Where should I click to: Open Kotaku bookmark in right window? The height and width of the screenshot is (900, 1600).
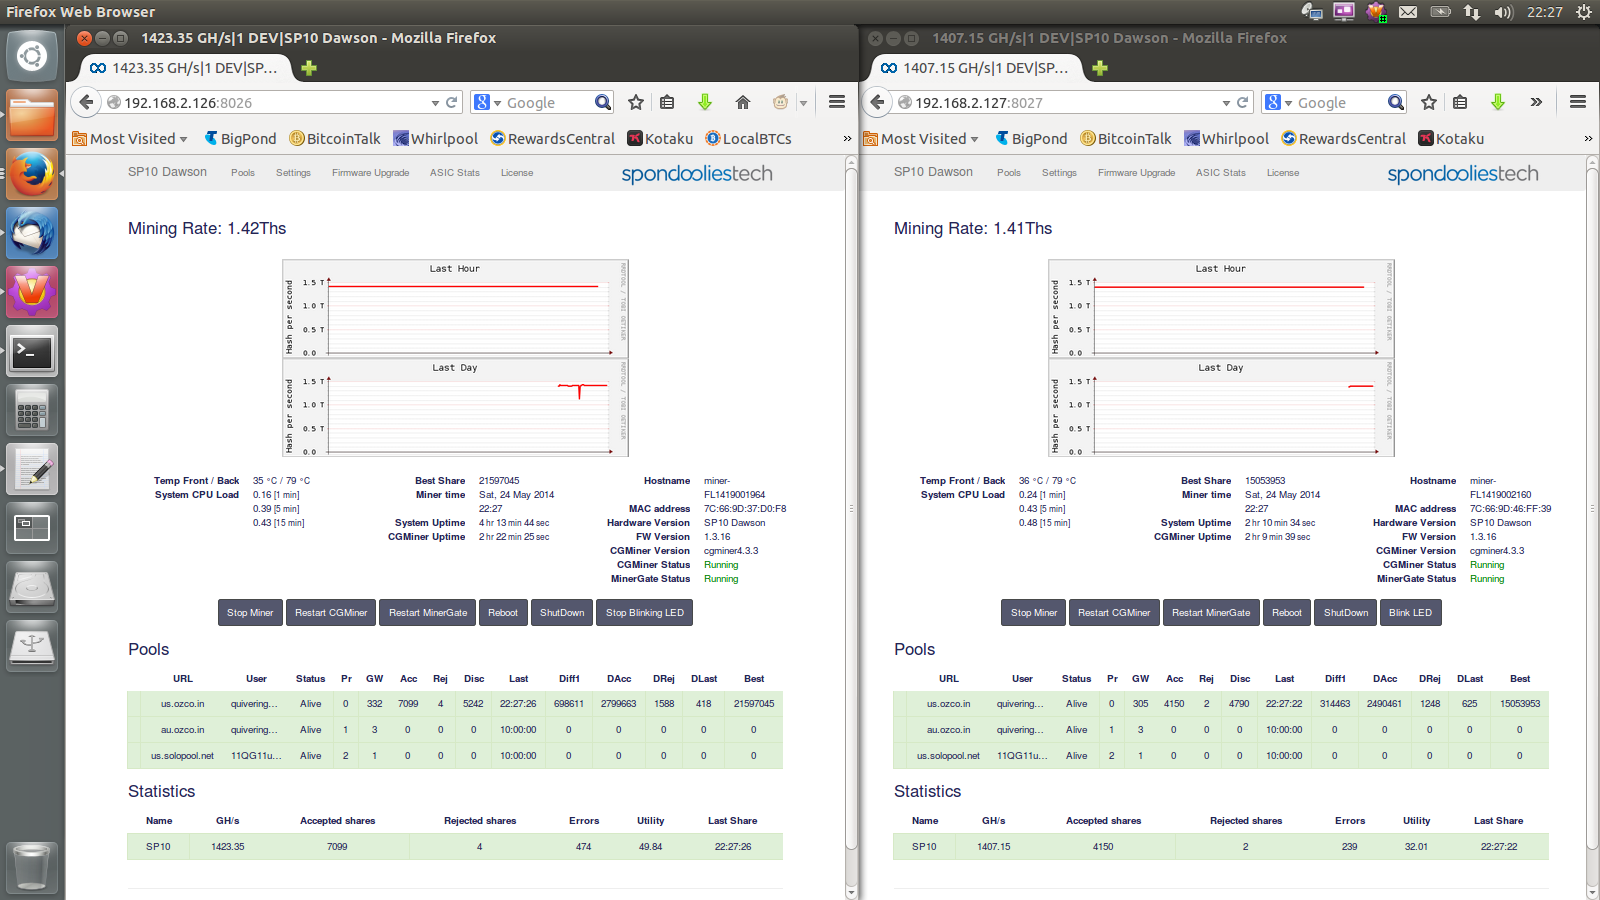click(1451, 139)
